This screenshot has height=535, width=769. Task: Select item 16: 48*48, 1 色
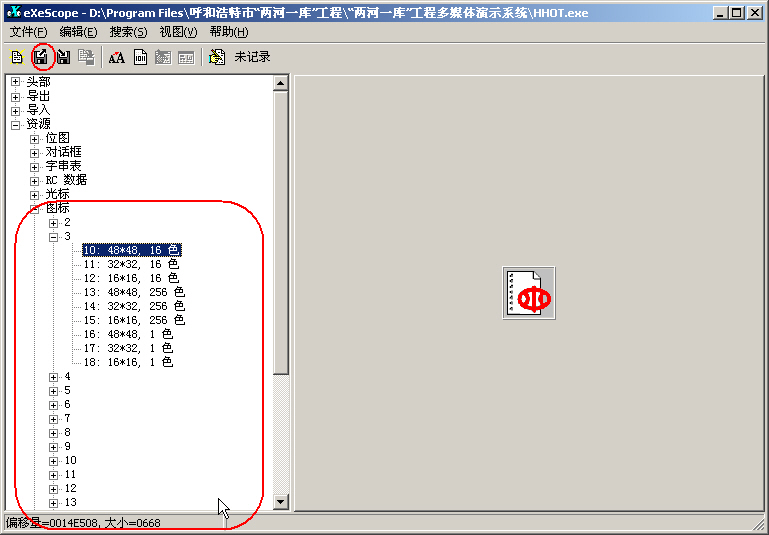pyautogui.click(x=128, y=334)
